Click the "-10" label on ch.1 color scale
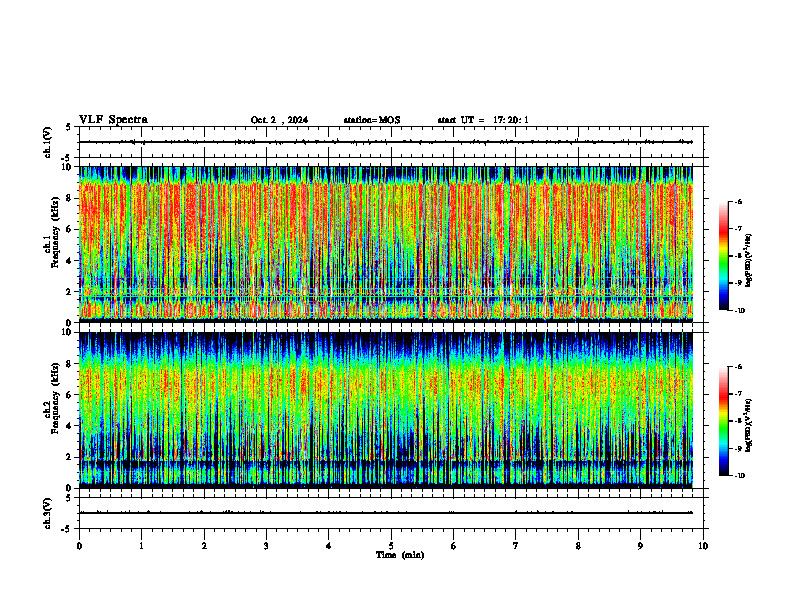Screen dimensions: 792x612 [x=740, y=311]
